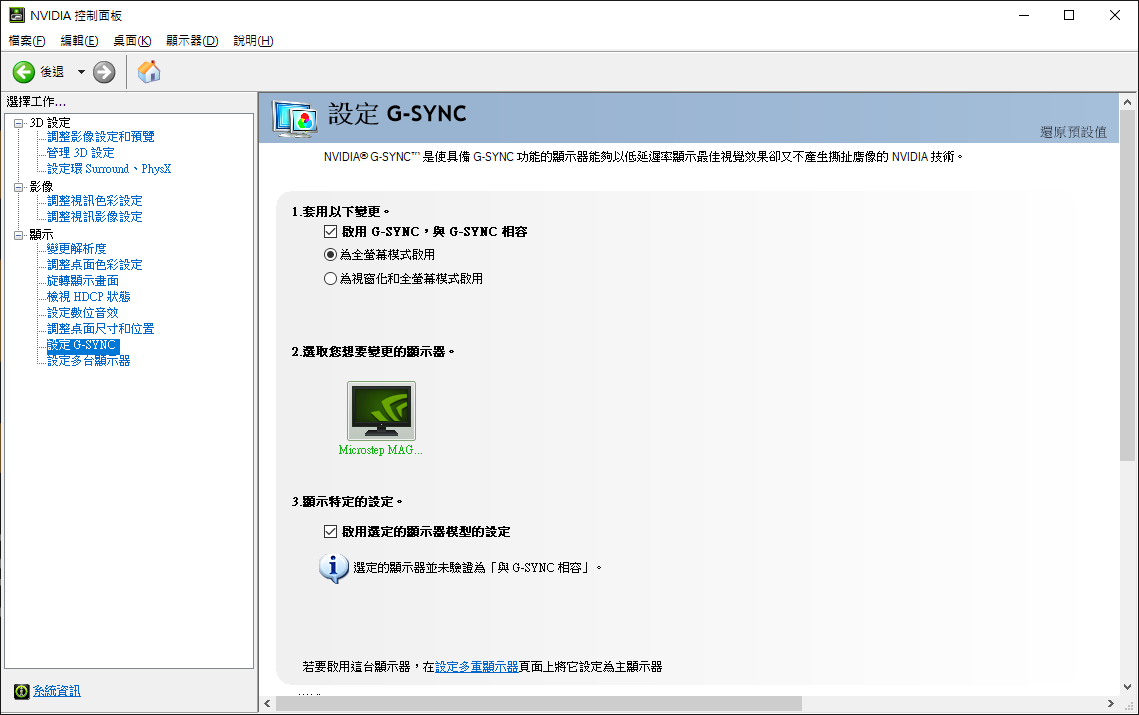This screenshot has width=1139, height=715.
Task: Open 檢視 HDCP 狀態 in tree
Action: [x=89, y=296]
